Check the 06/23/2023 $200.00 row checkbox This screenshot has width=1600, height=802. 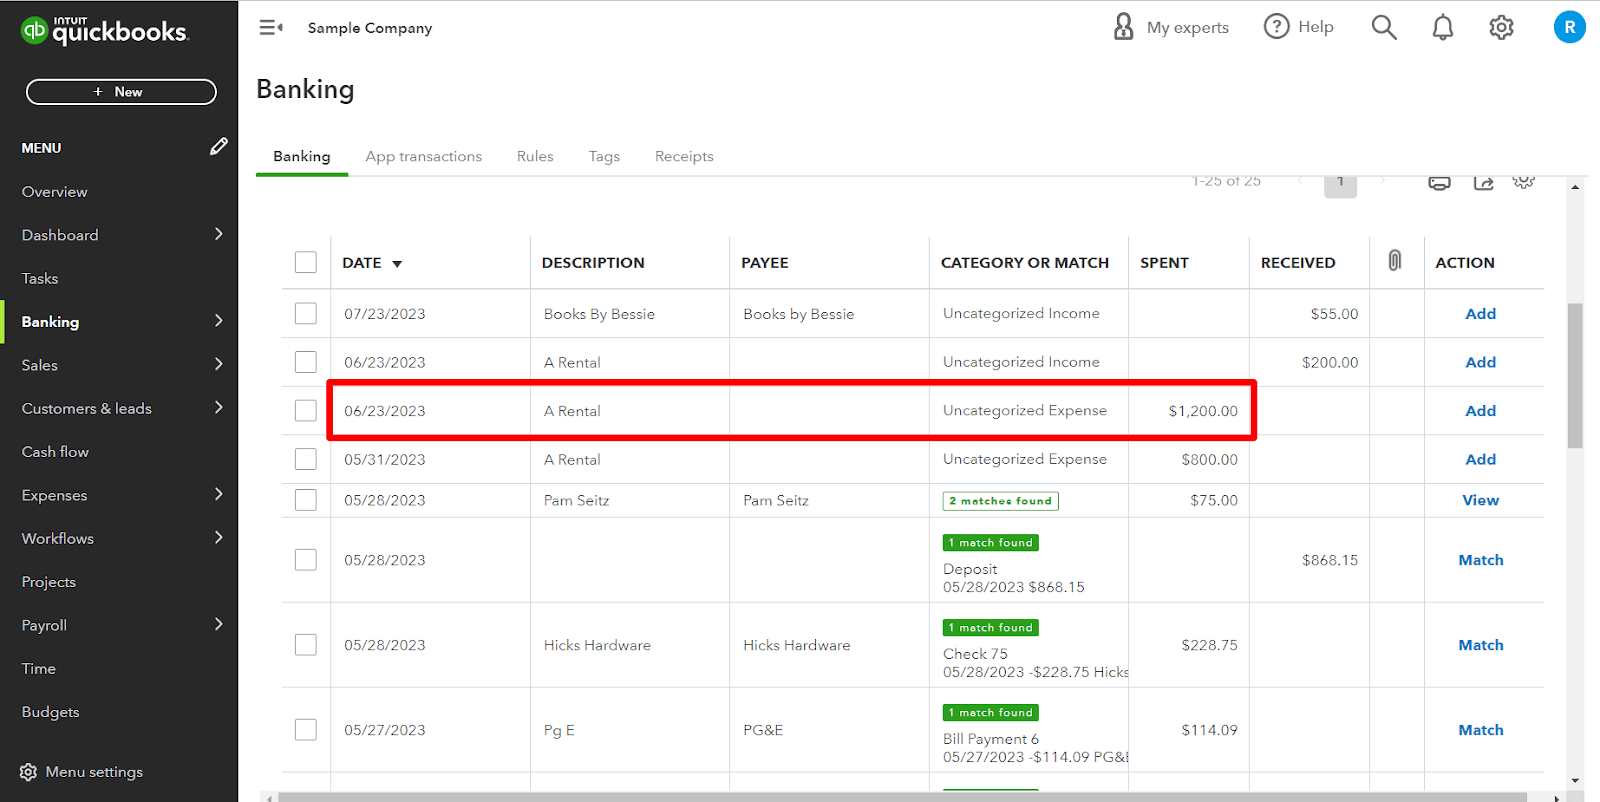pyautogui.click(x=306, y=362)
